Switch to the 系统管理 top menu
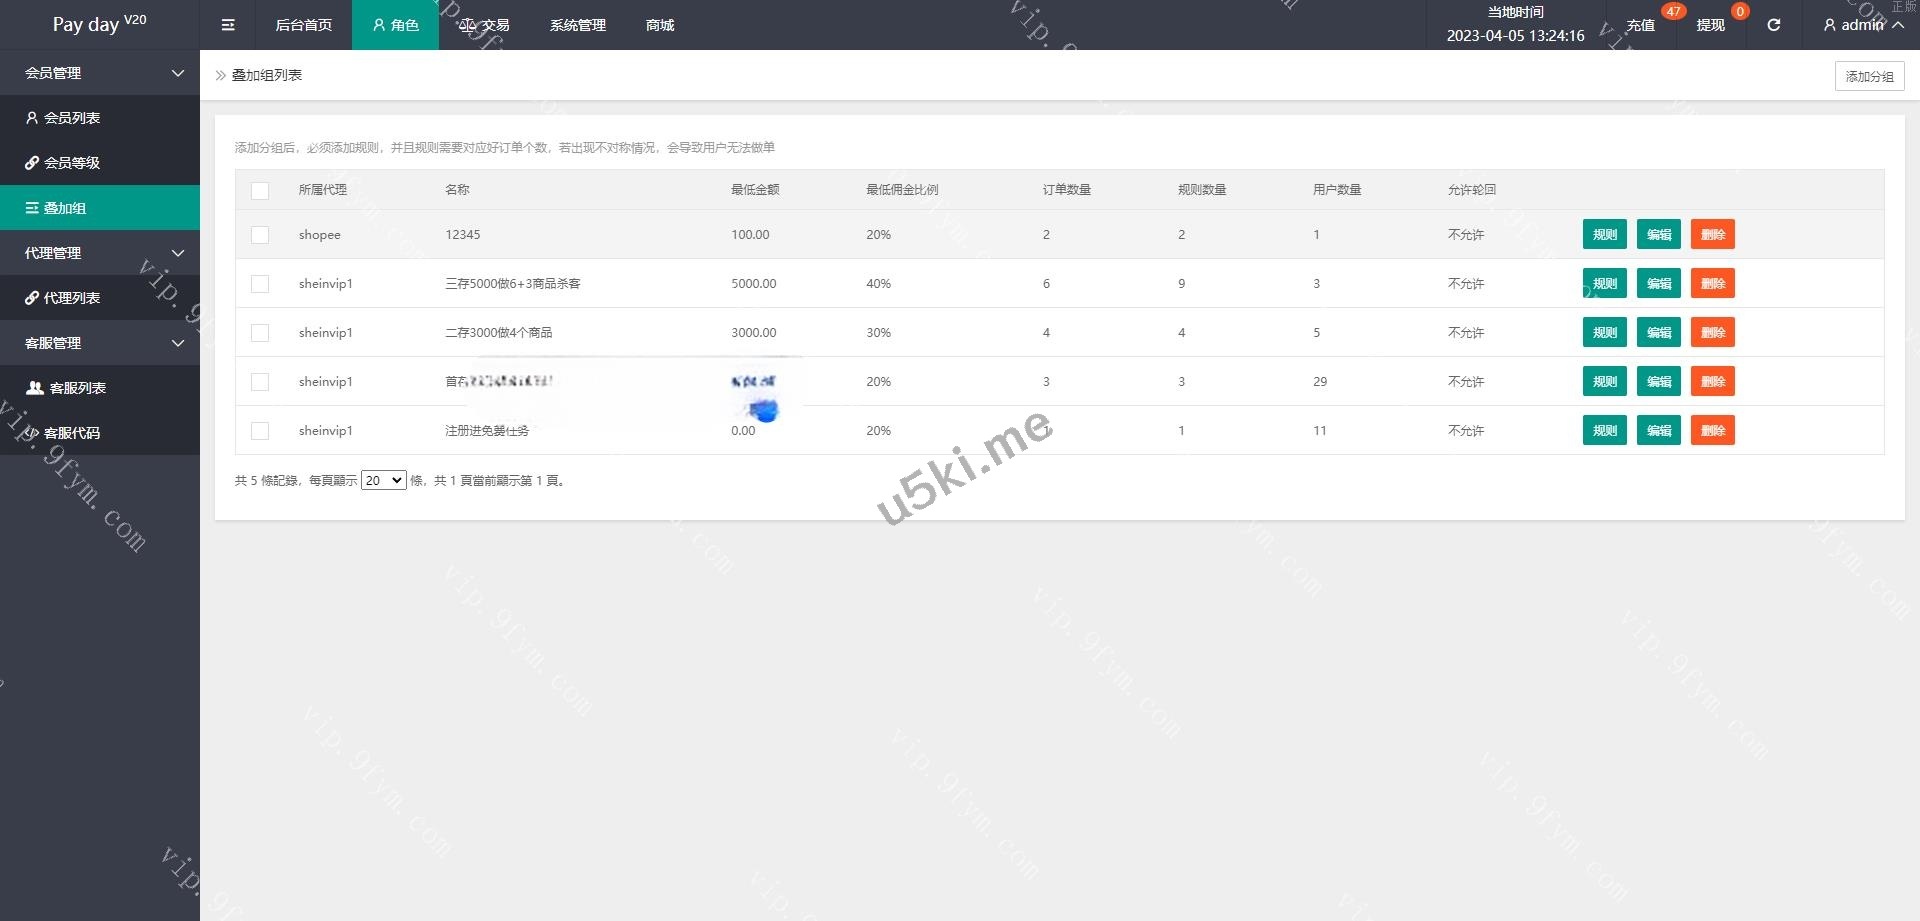This screenshot has height=921, width=1920. coord(577,25)
